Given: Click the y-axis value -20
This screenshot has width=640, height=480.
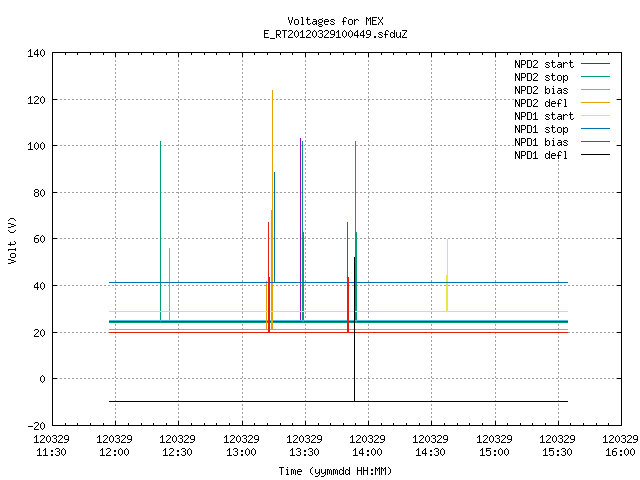Looking at the screenshot, I should [x=36, y=426].
